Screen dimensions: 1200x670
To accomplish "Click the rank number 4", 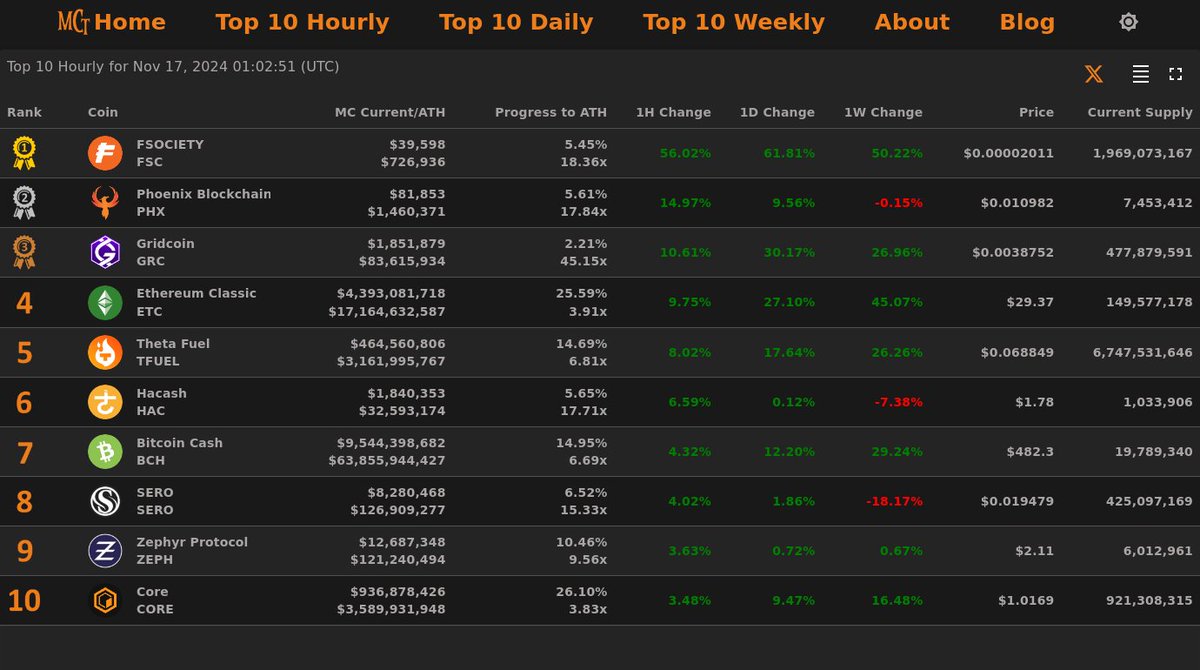I will [24, 303].
